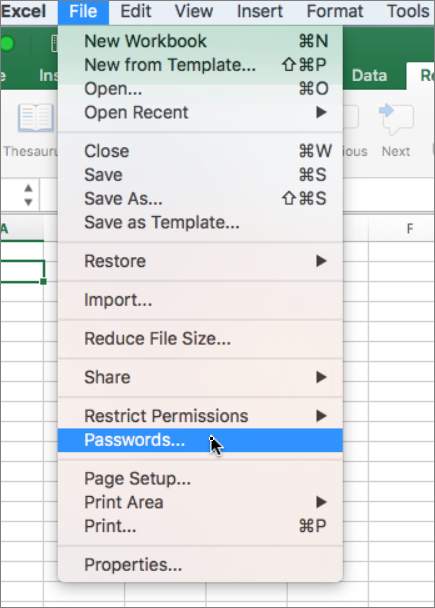
Task: Choose Passwords... from the File menu
Action: [200, 440]
